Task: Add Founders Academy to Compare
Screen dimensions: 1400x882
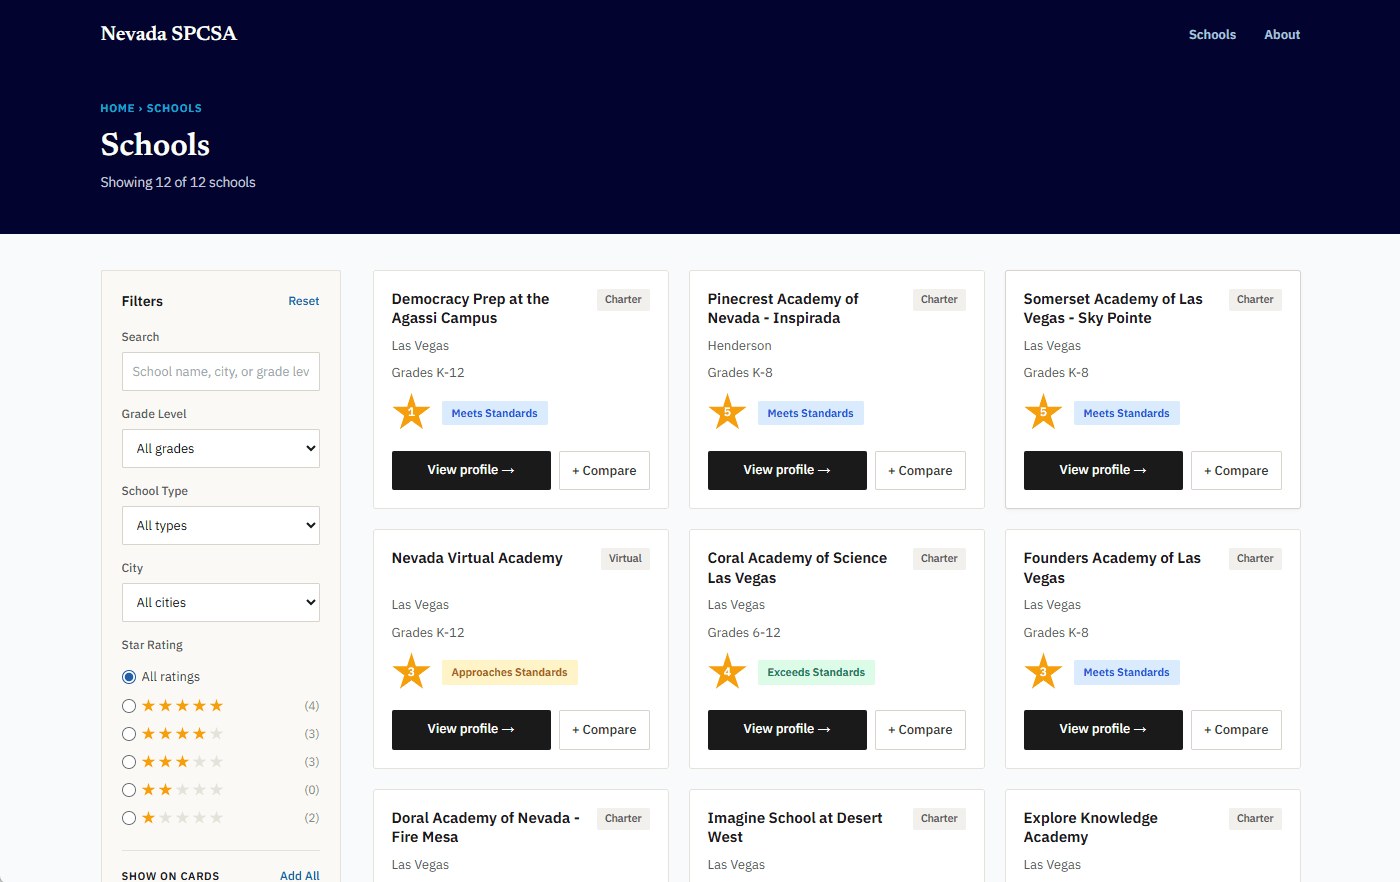Action: [1236, 730]
